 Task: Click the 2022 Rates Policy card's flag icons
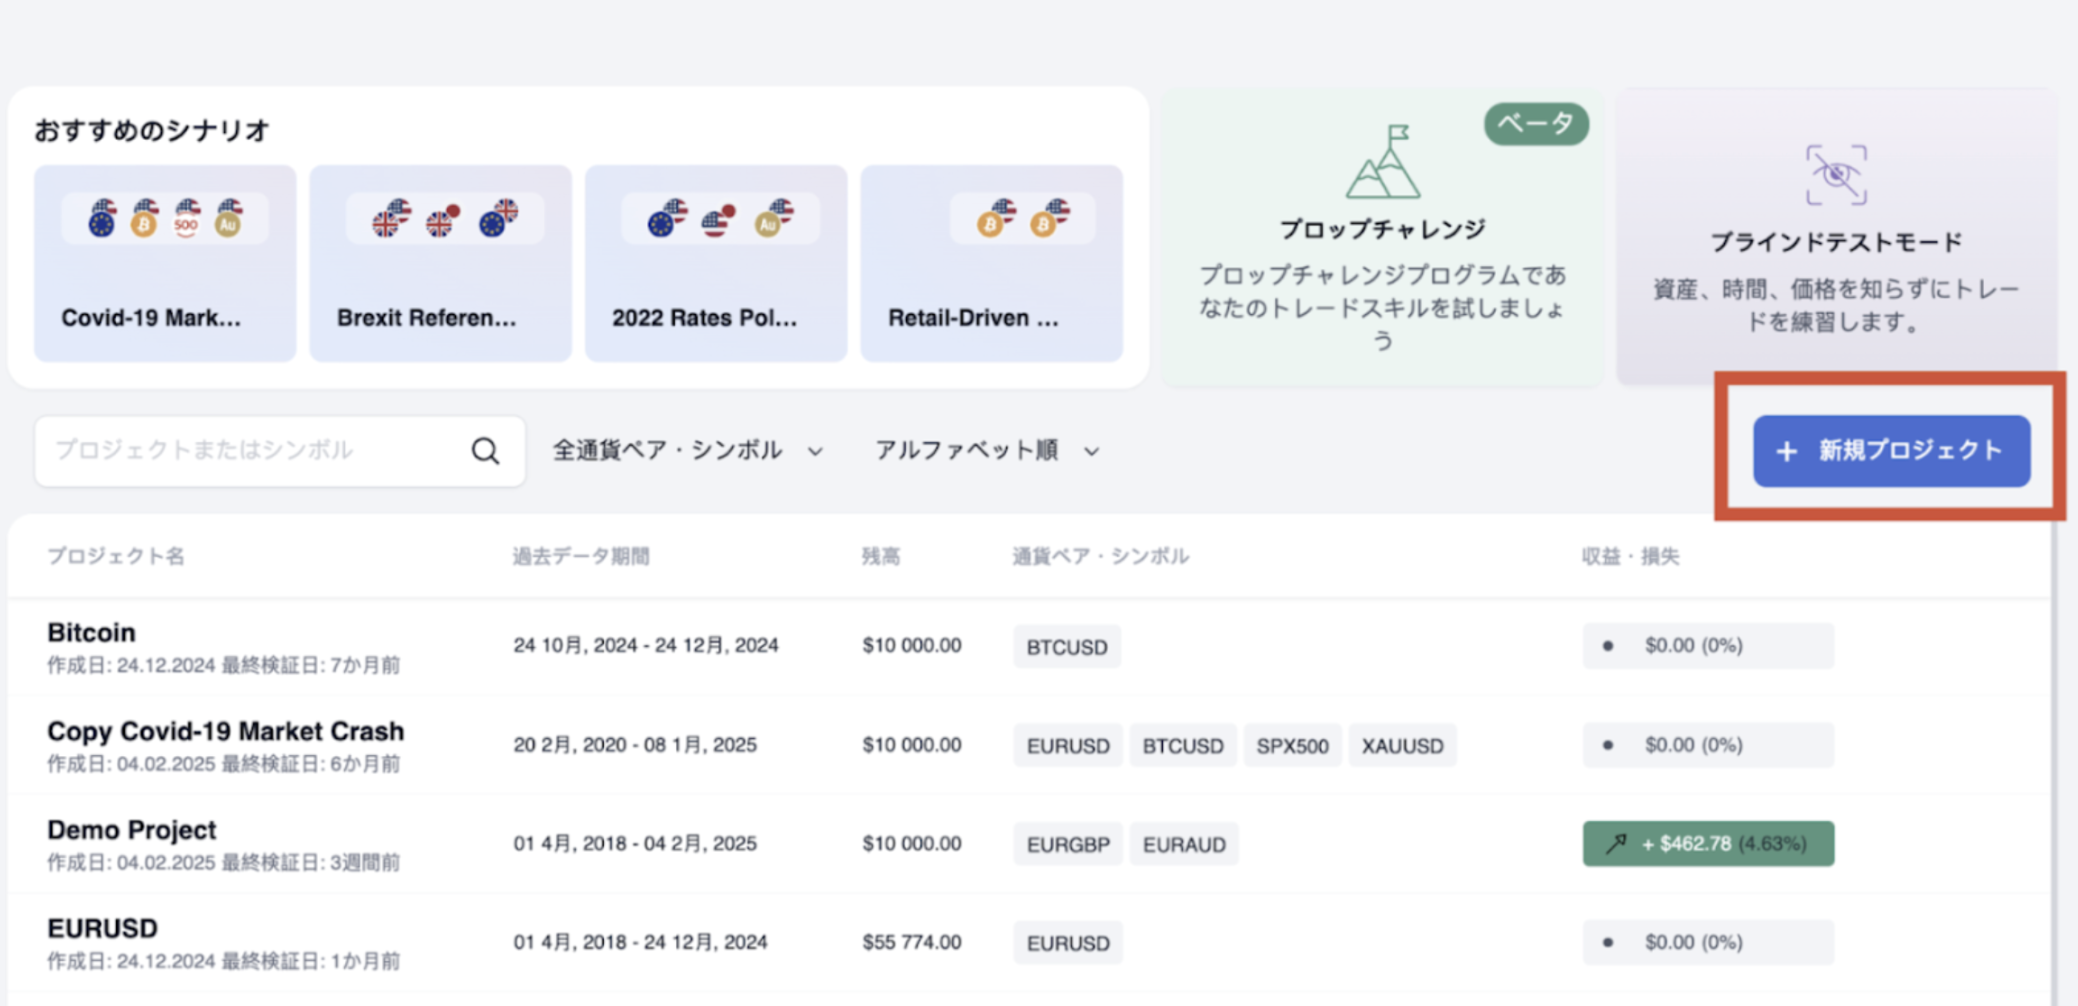720,219
